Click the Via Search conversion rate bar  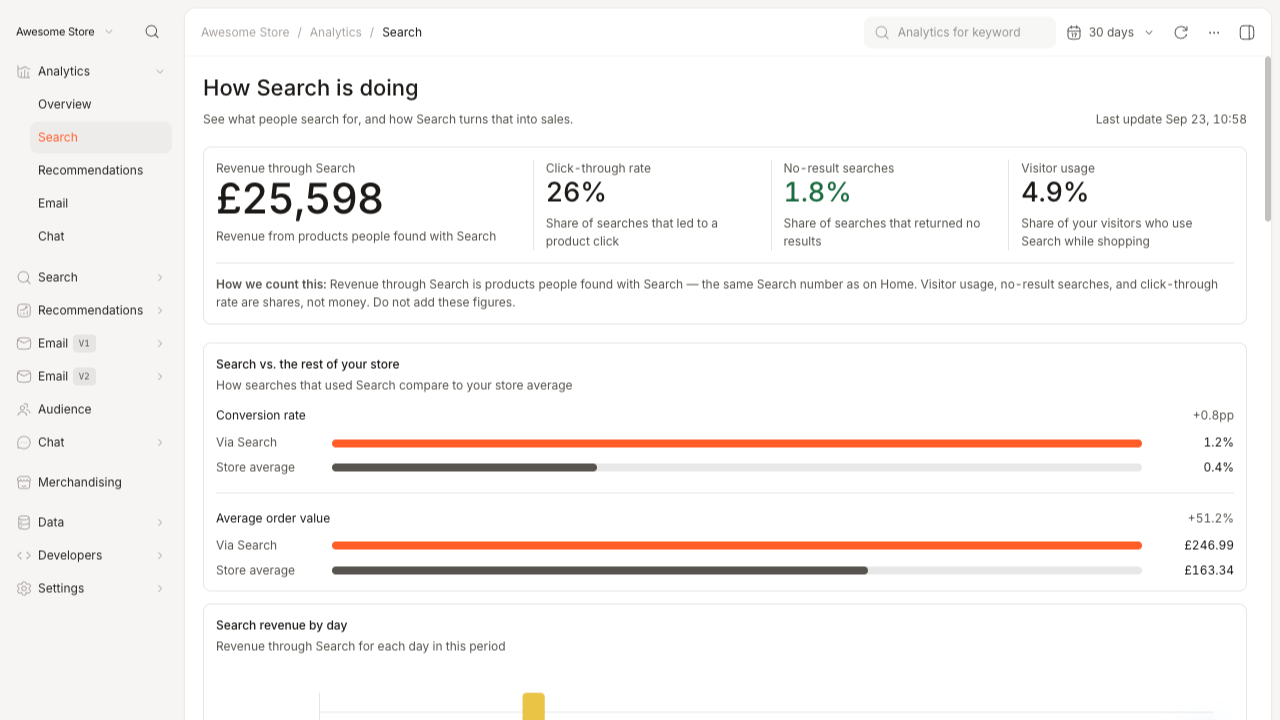click(737, 443)
